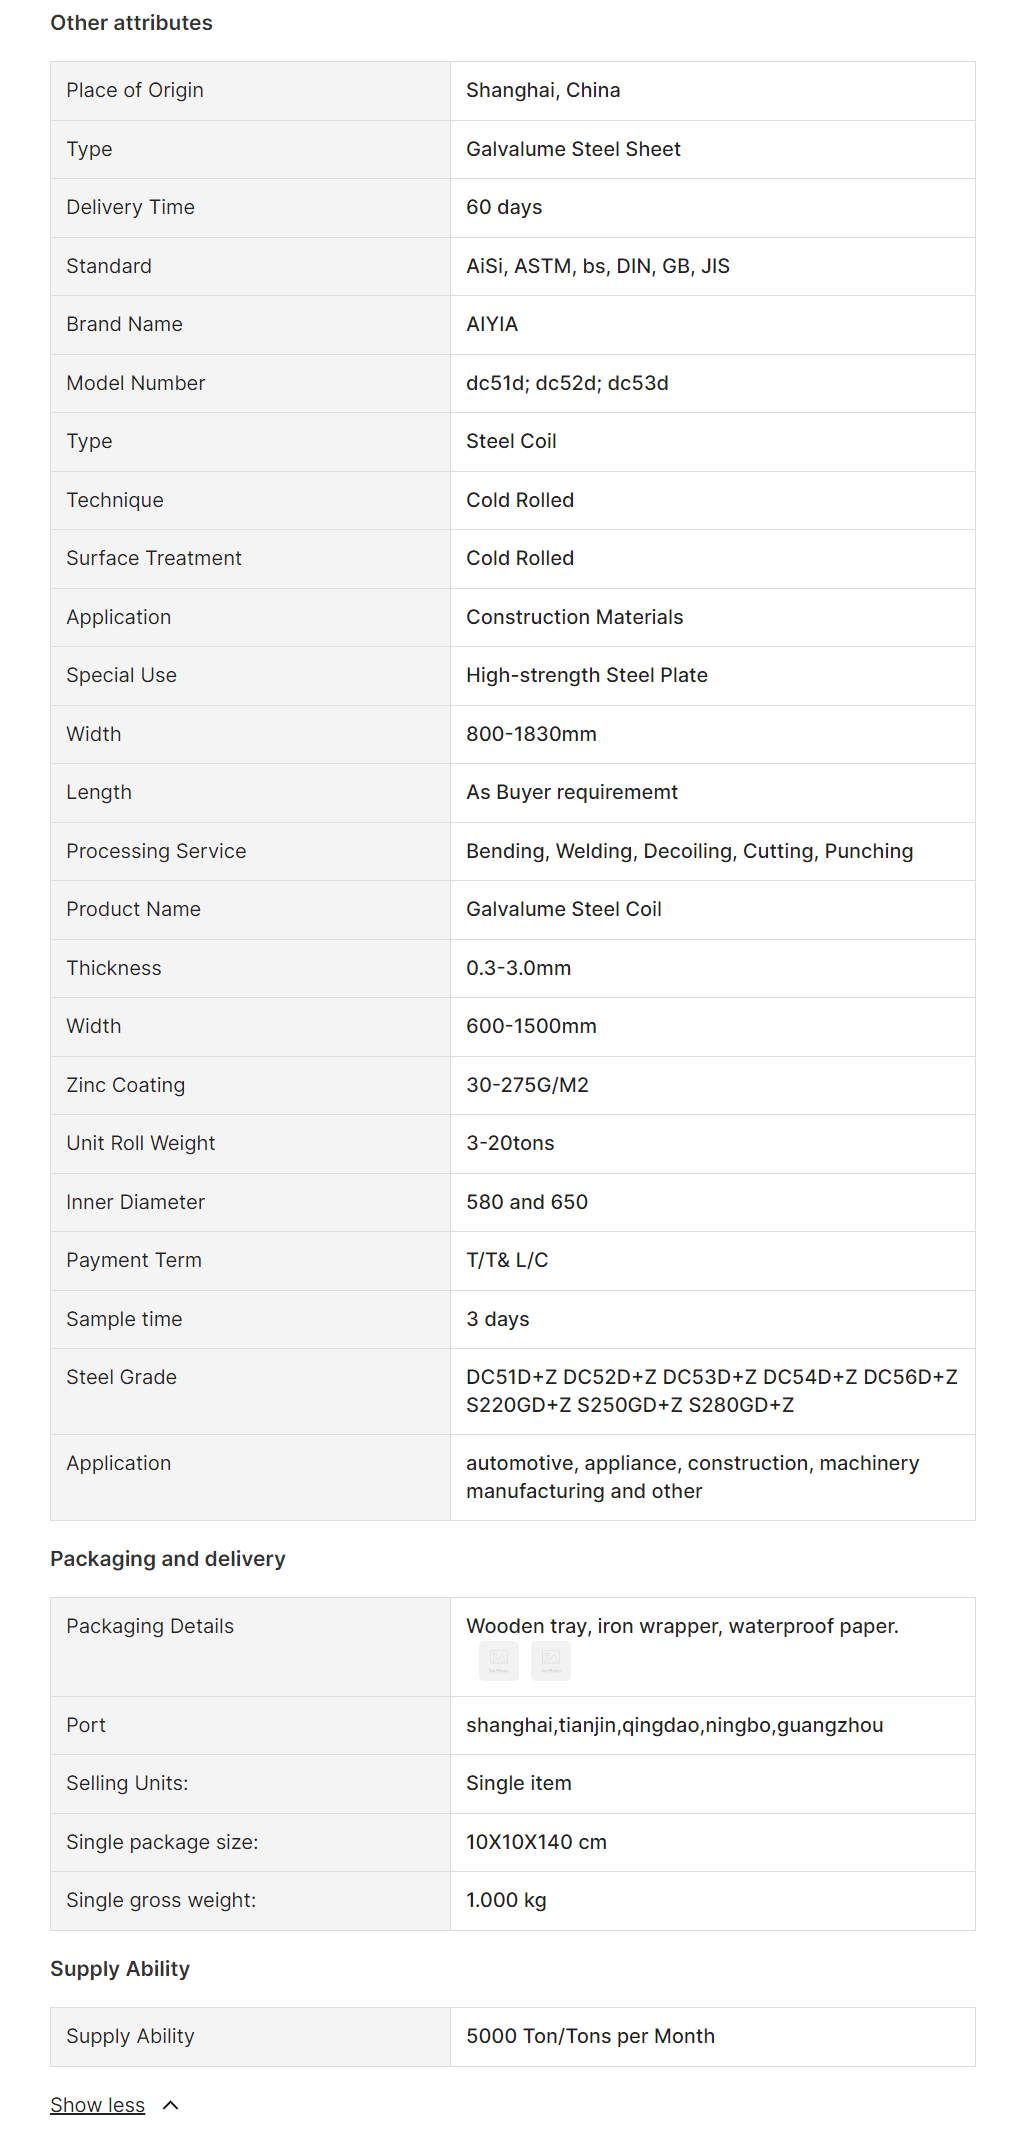Click the AIYIA brand name value
1030x2140 pixels.
tap(492, 324)
